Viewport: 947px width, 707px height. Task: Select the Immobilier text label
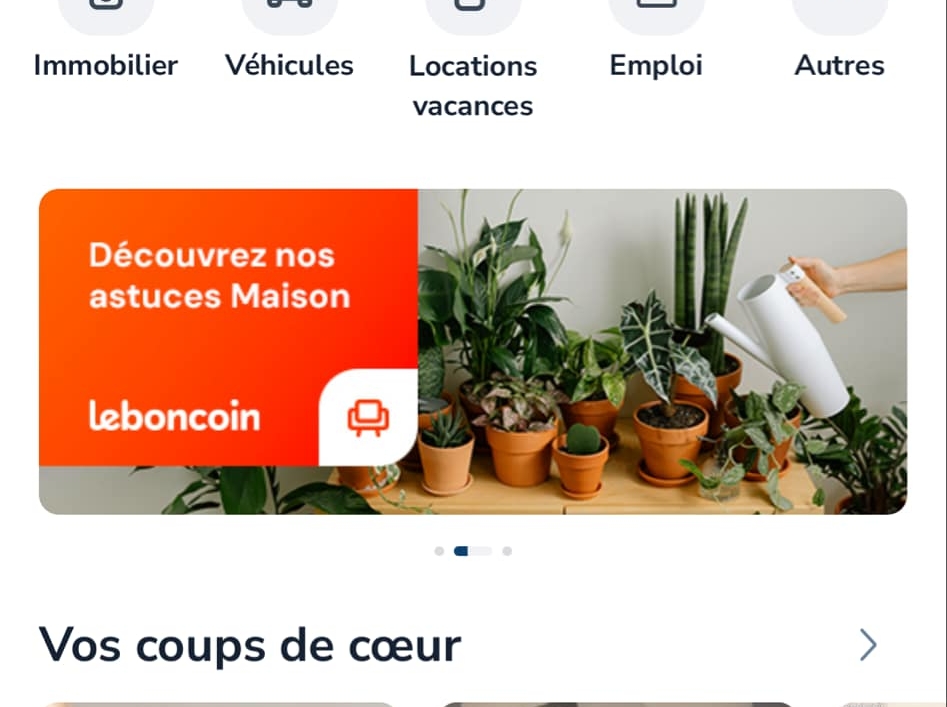[106, 65]
